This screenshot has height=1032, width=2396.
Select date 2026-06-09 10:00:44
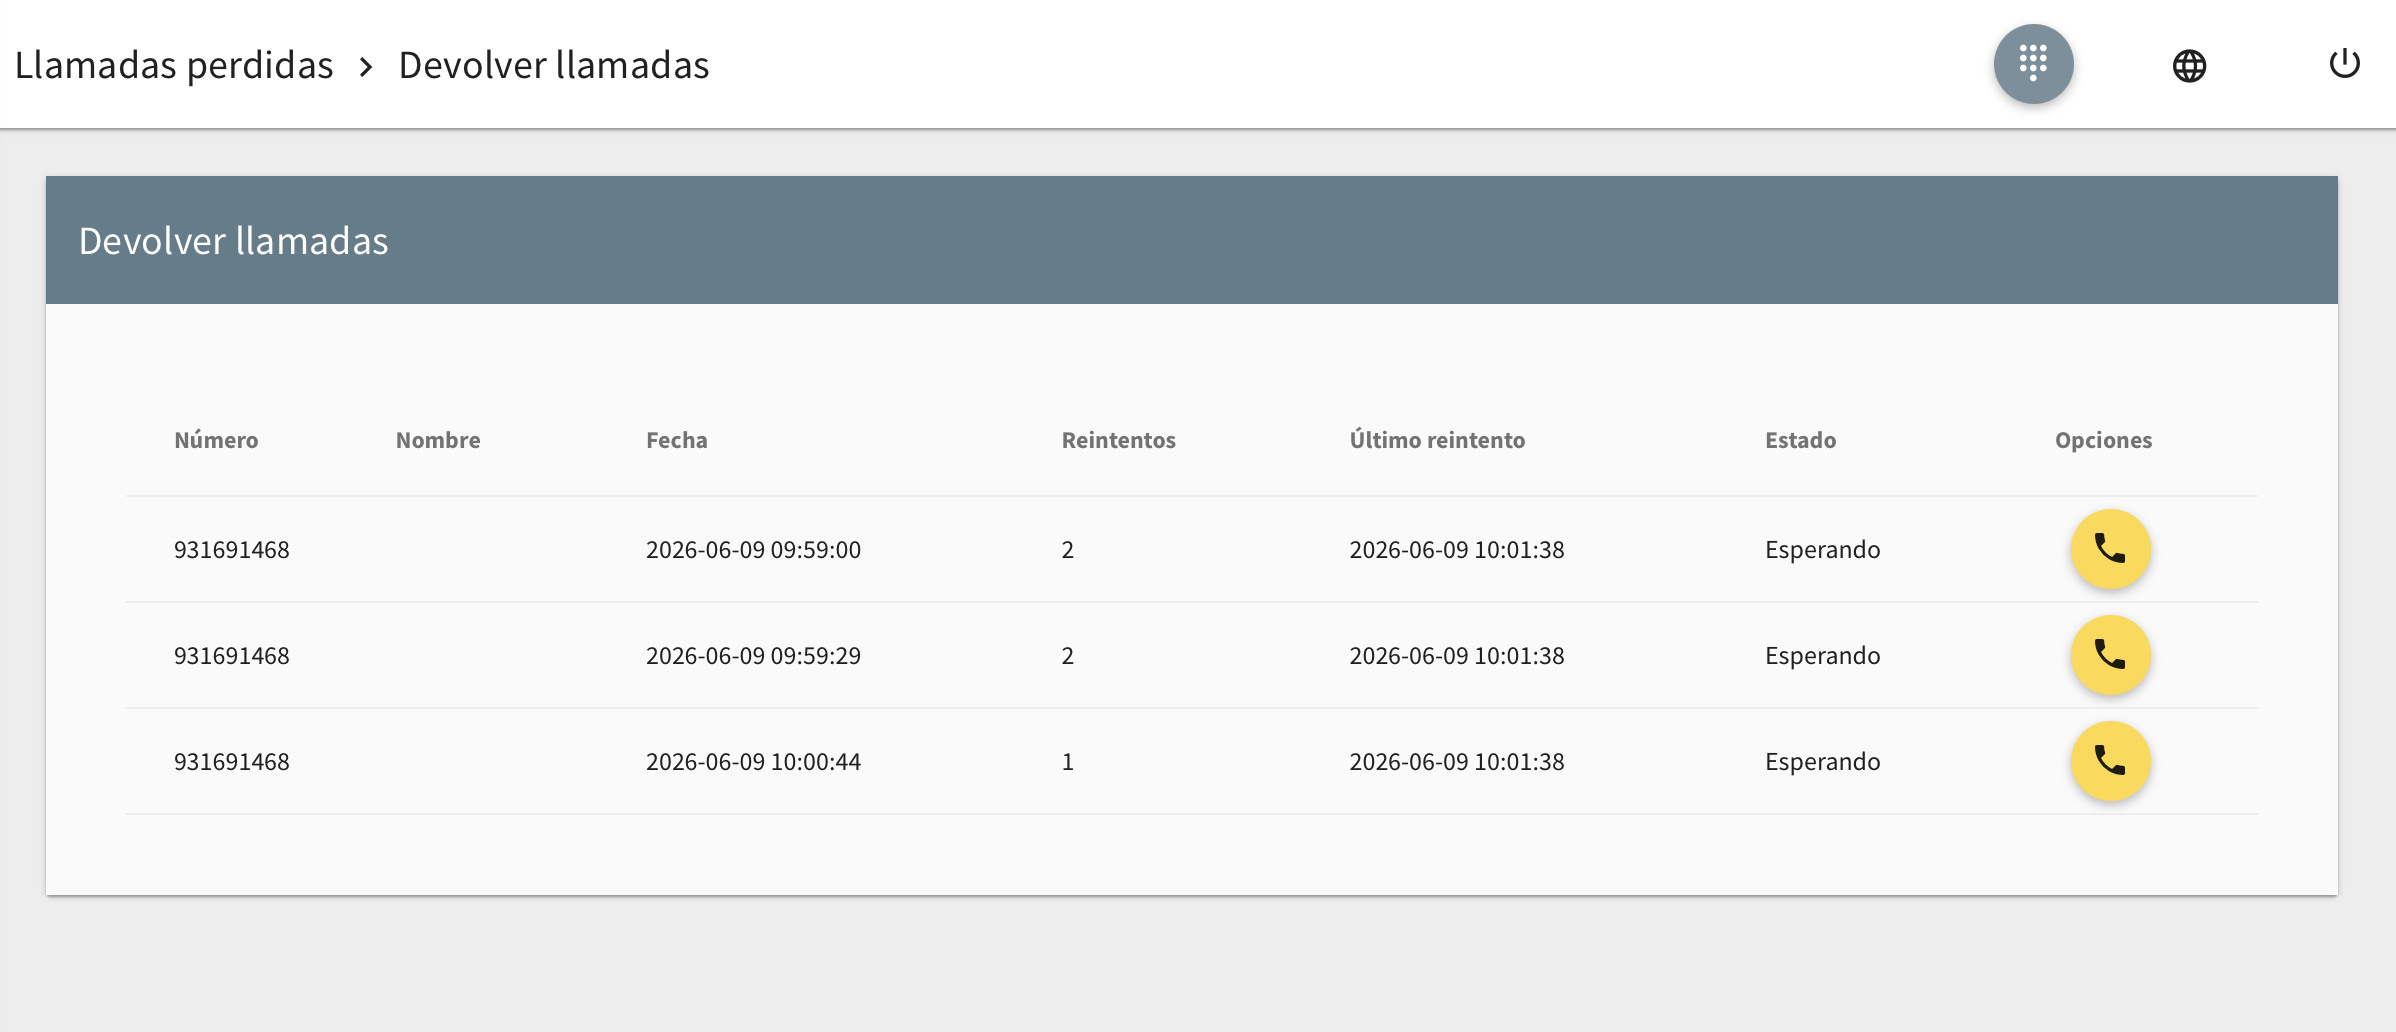pos(753,762)
